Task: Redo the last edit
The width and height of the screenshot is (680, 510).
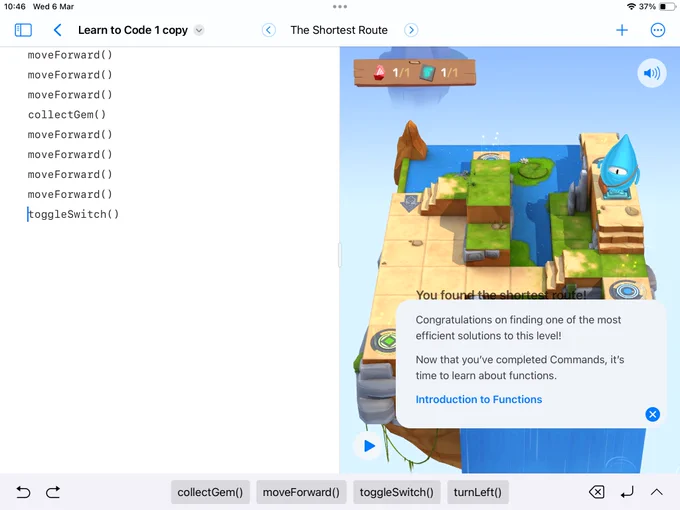Action: pos(53,492)
